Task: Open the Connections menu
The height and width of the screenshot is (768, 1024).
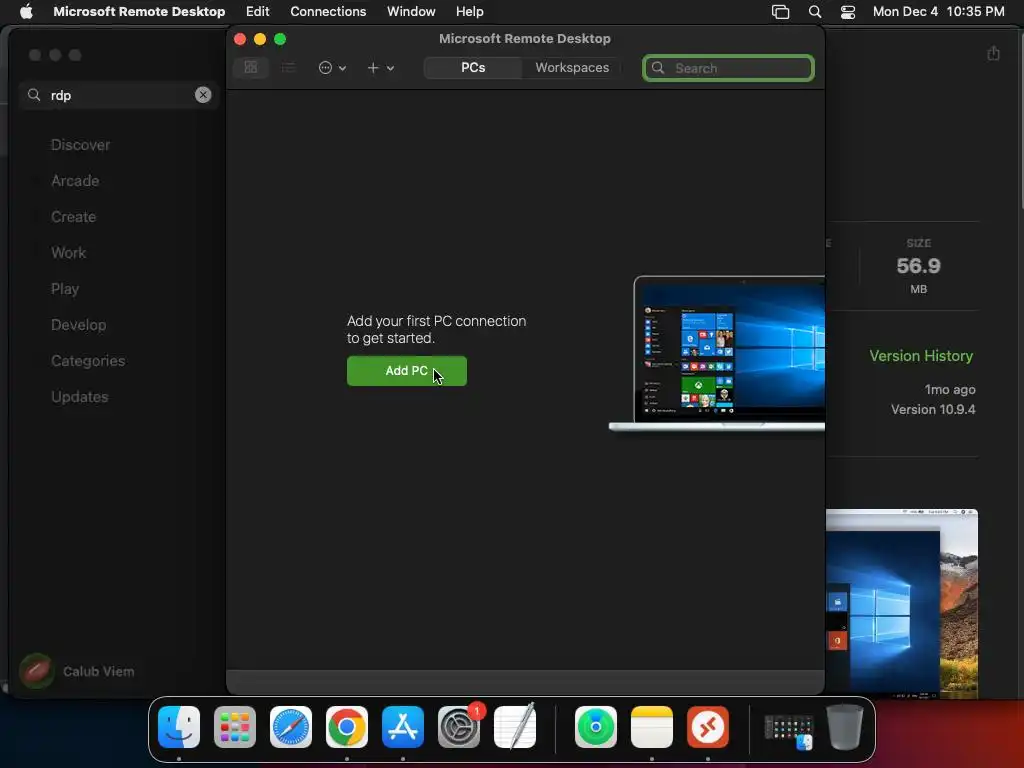Action: (x=328, y=12)
